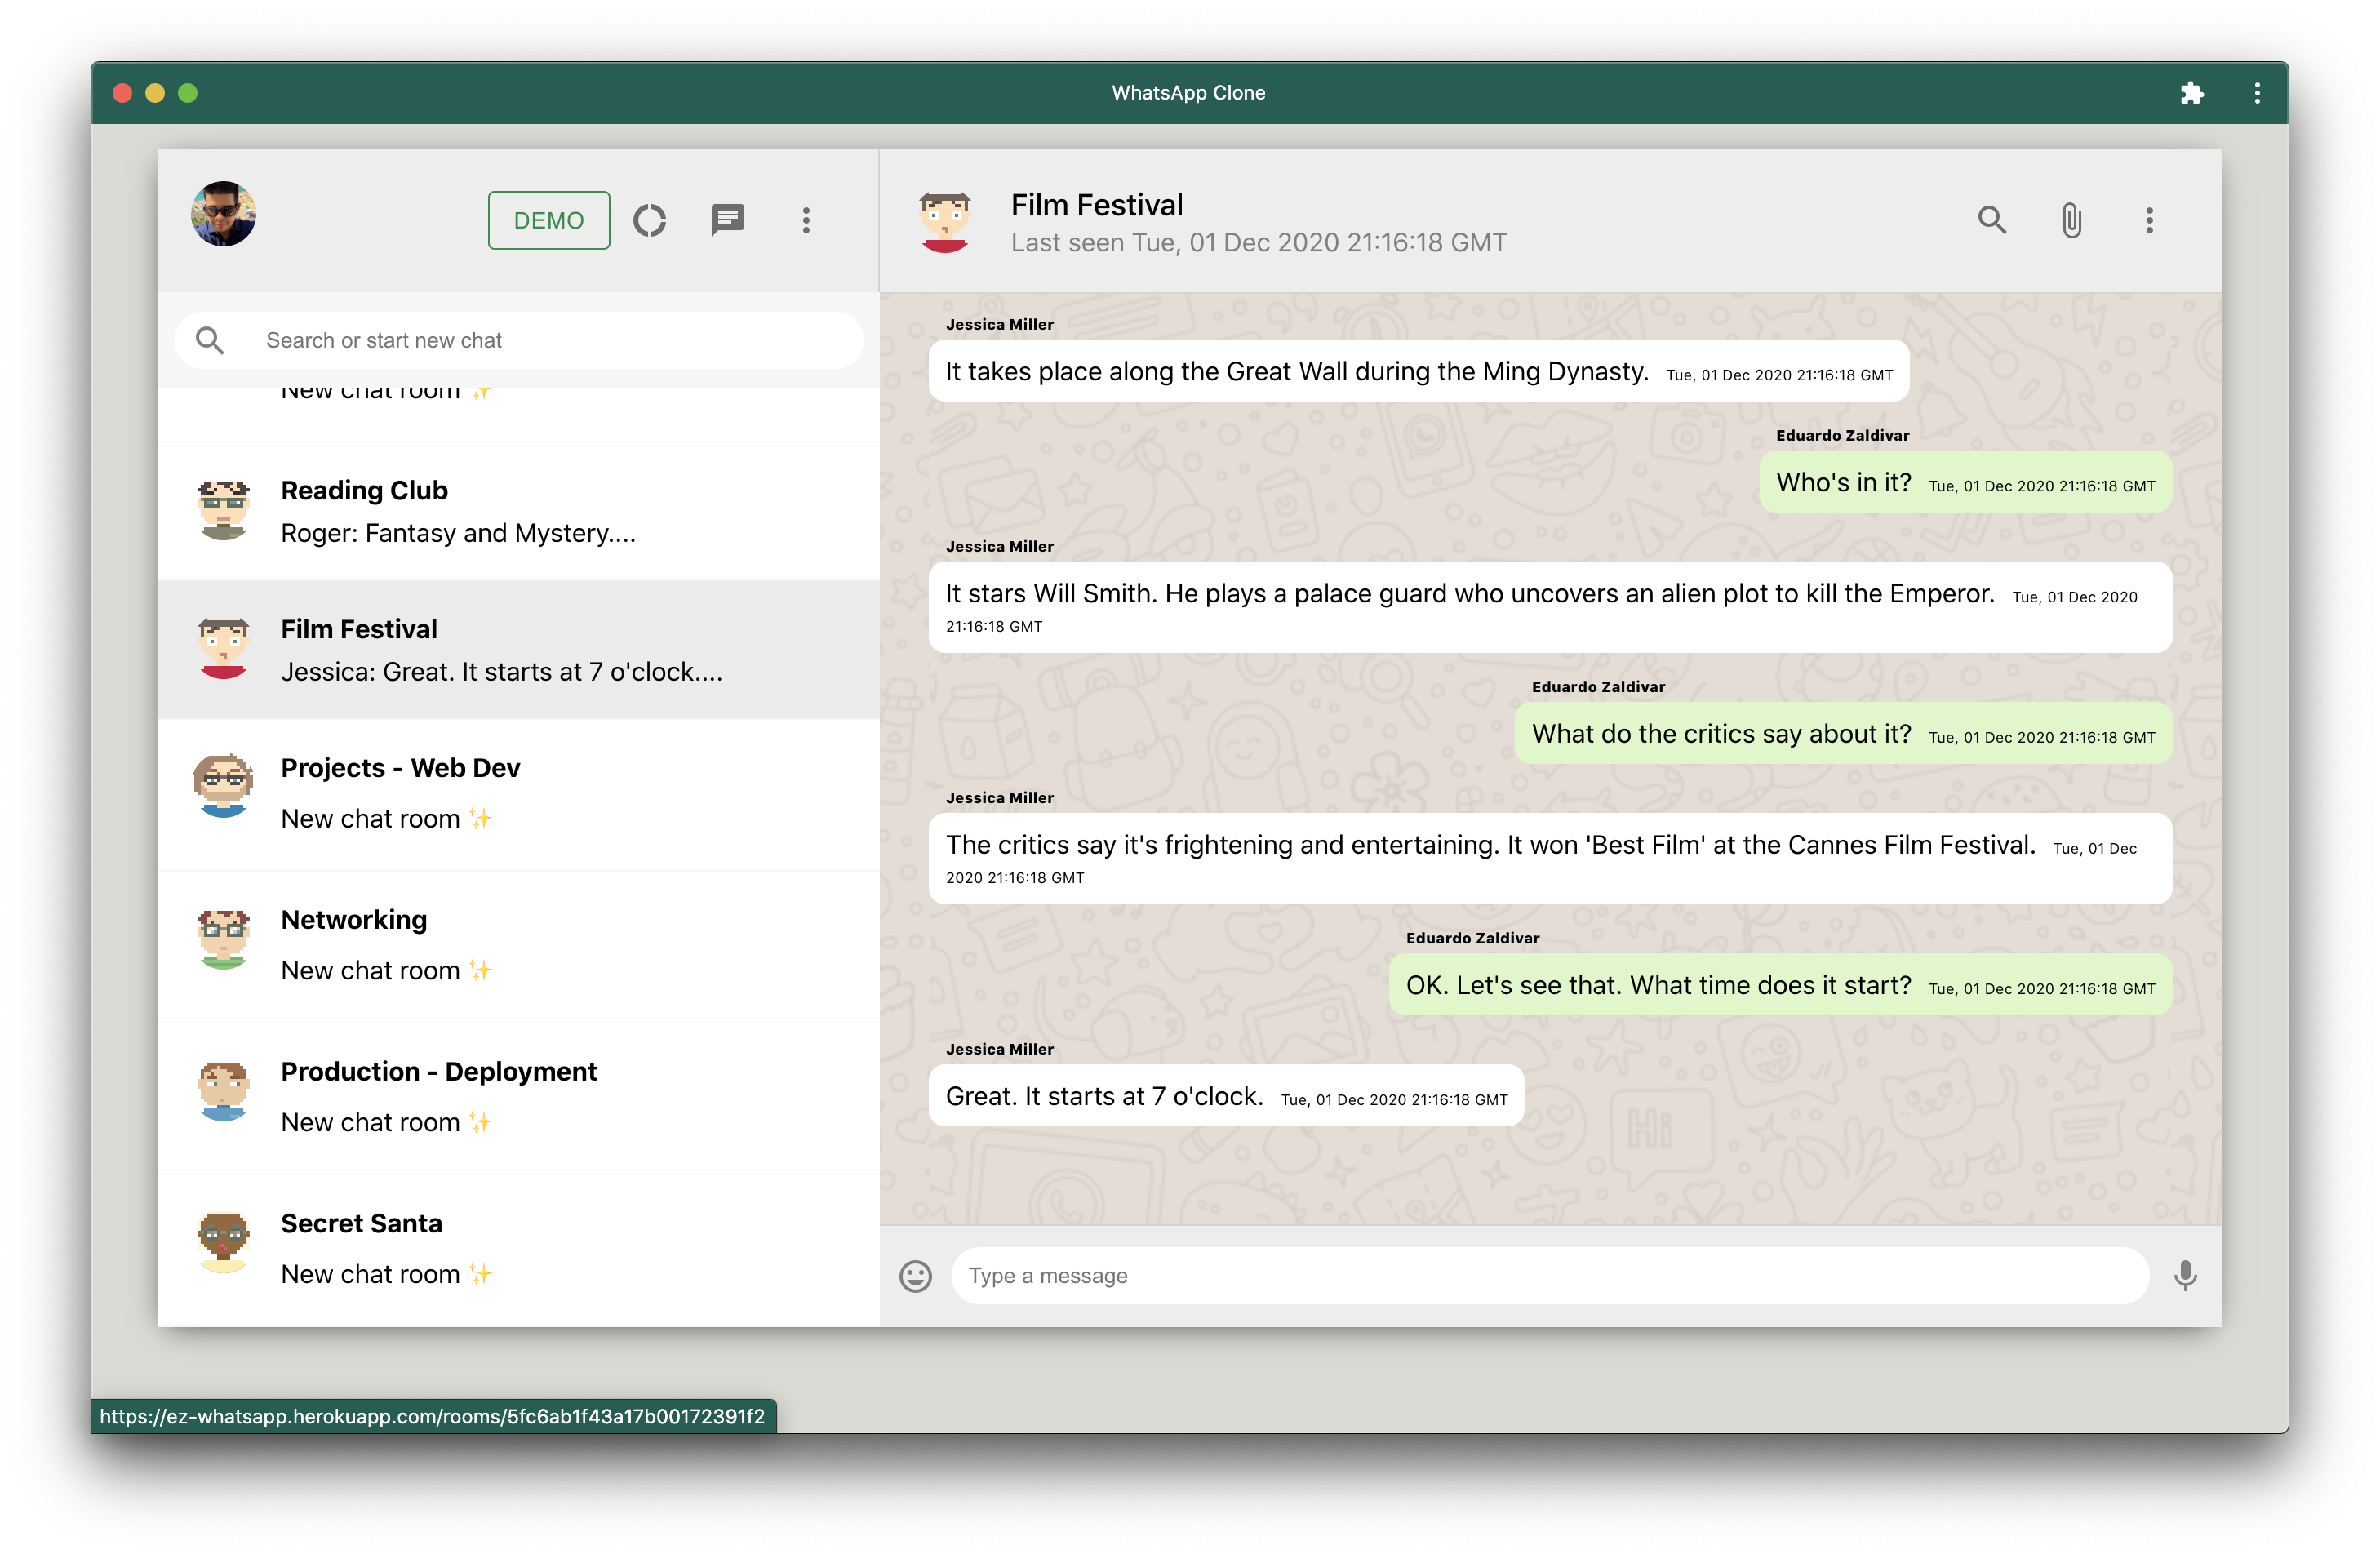Click Film Festival avatar in chat header

(944, 222)
